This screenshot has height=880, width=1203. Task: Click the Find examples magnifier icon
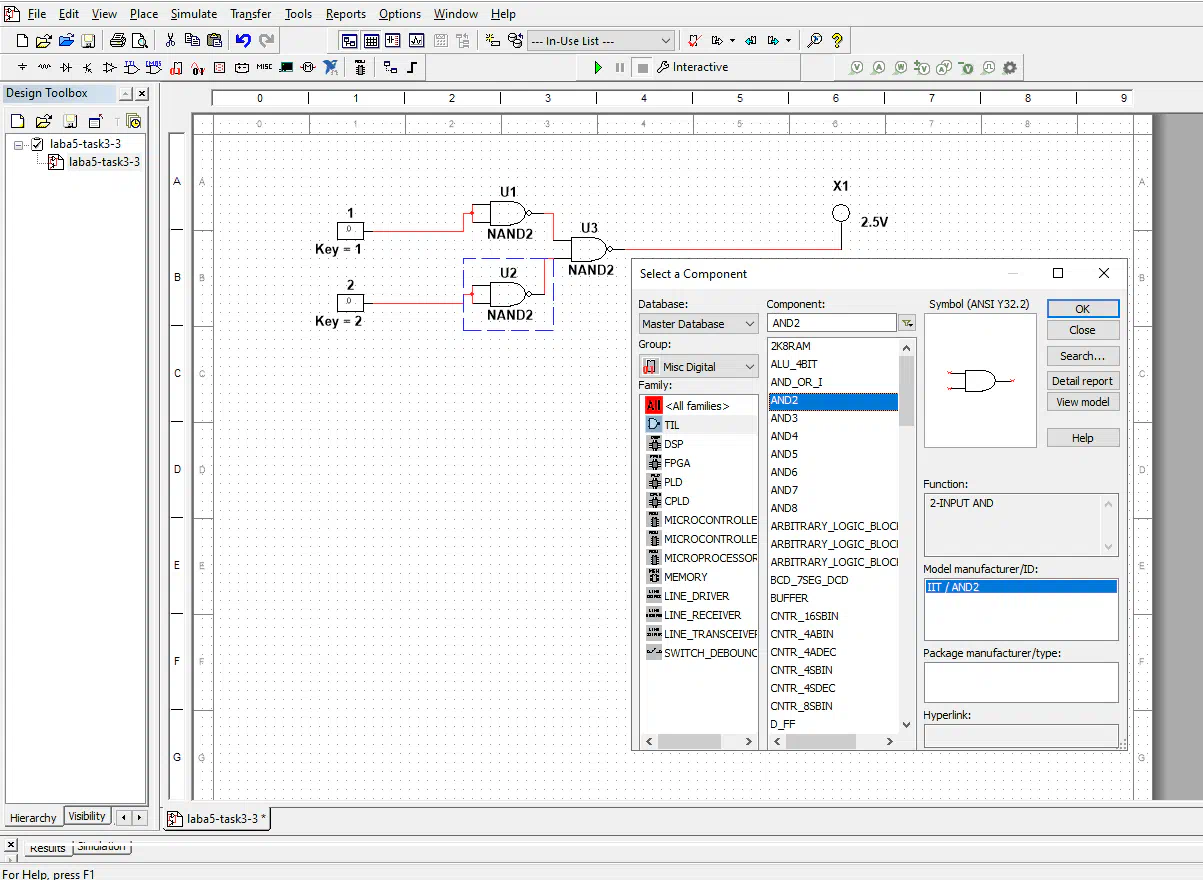815,41
